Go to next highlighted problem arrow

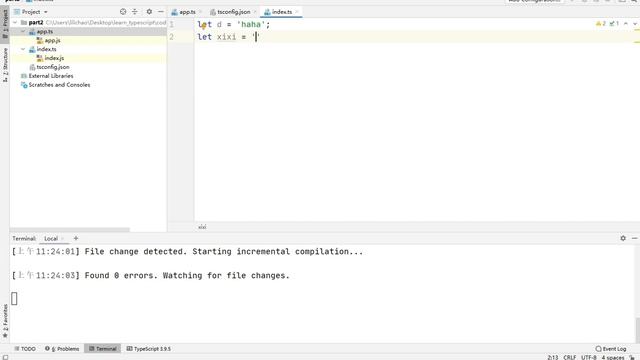point(635,24)
